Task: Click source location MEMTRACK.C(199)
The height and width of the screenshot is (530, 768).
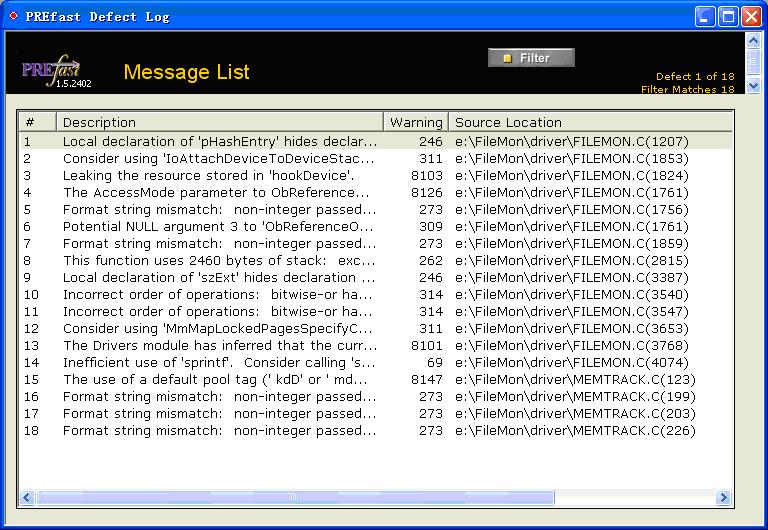Action: tap(576, 397)
